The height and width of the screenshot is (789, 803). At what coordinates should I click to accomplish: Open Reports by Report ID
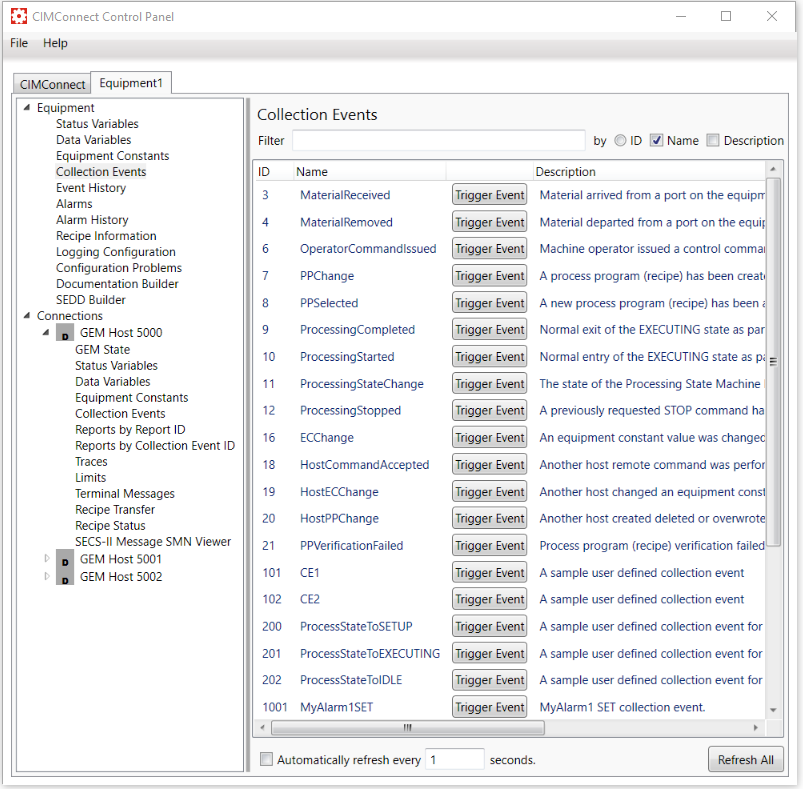click(130, 430)
